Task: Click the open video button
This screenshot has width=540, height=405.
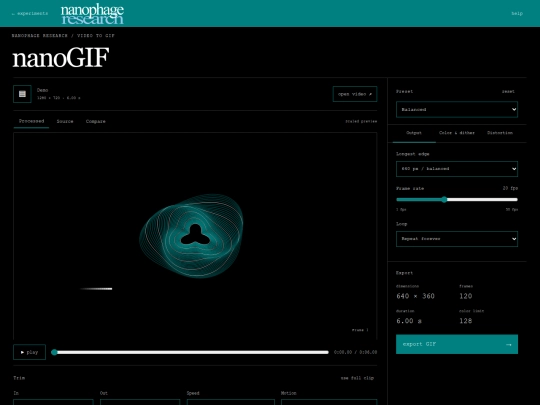Action: pyautogui.click(x=355, y=94)
